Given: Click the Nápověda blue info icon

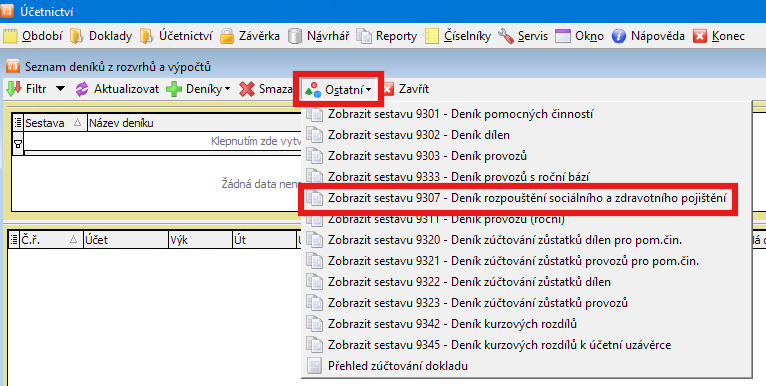Looking at the screenshot, I should pyautogui.click(x=619, y=36).
